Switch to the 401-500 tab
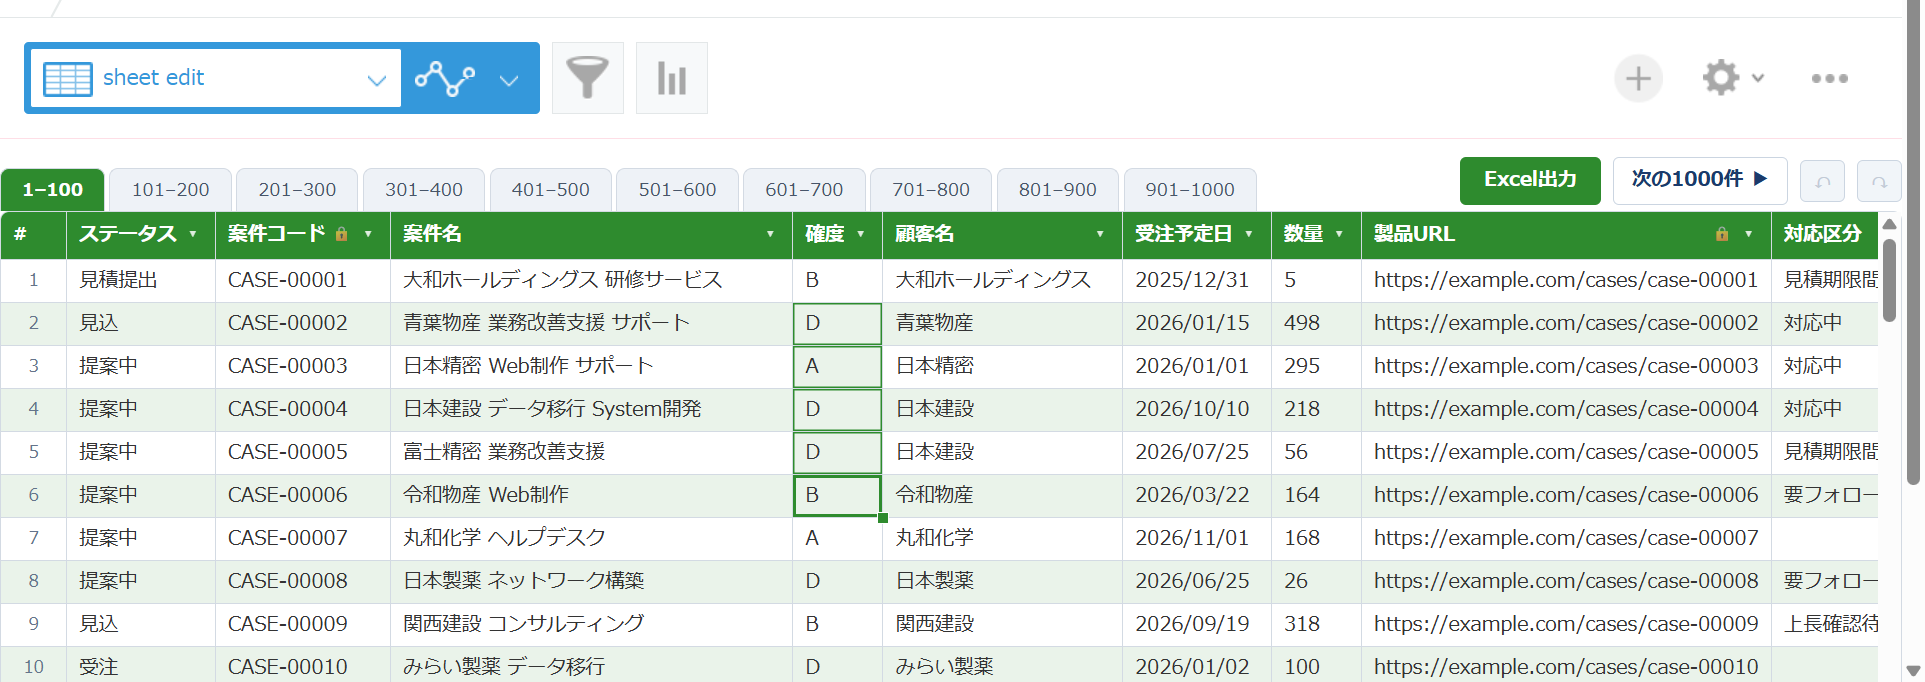 551,190
